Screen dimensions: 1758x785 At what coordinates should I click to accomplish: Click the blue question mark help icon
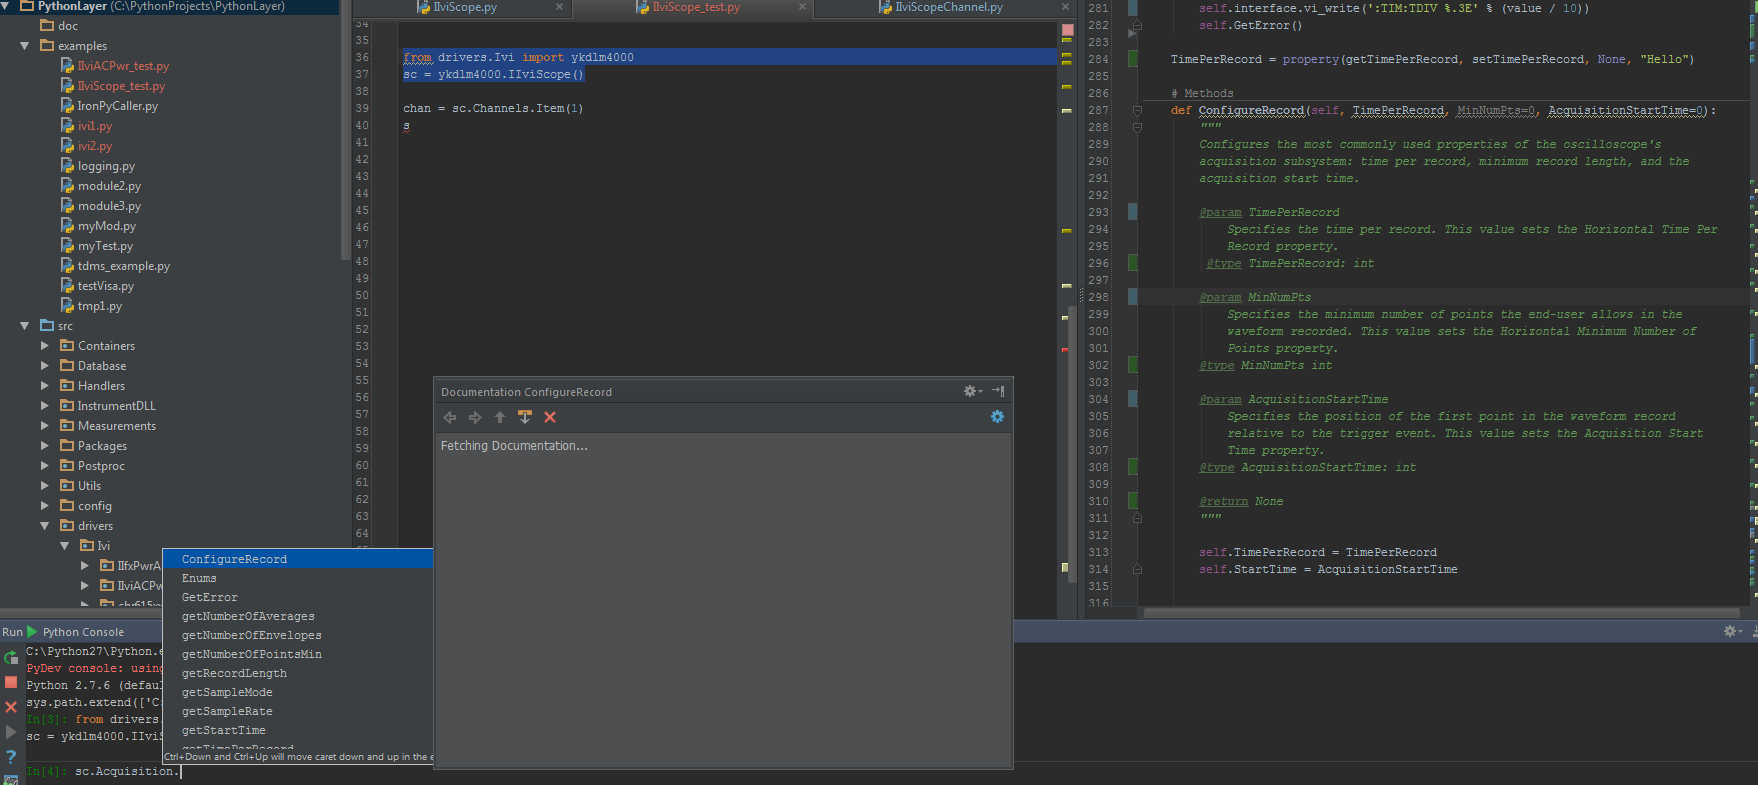(11, 757)
